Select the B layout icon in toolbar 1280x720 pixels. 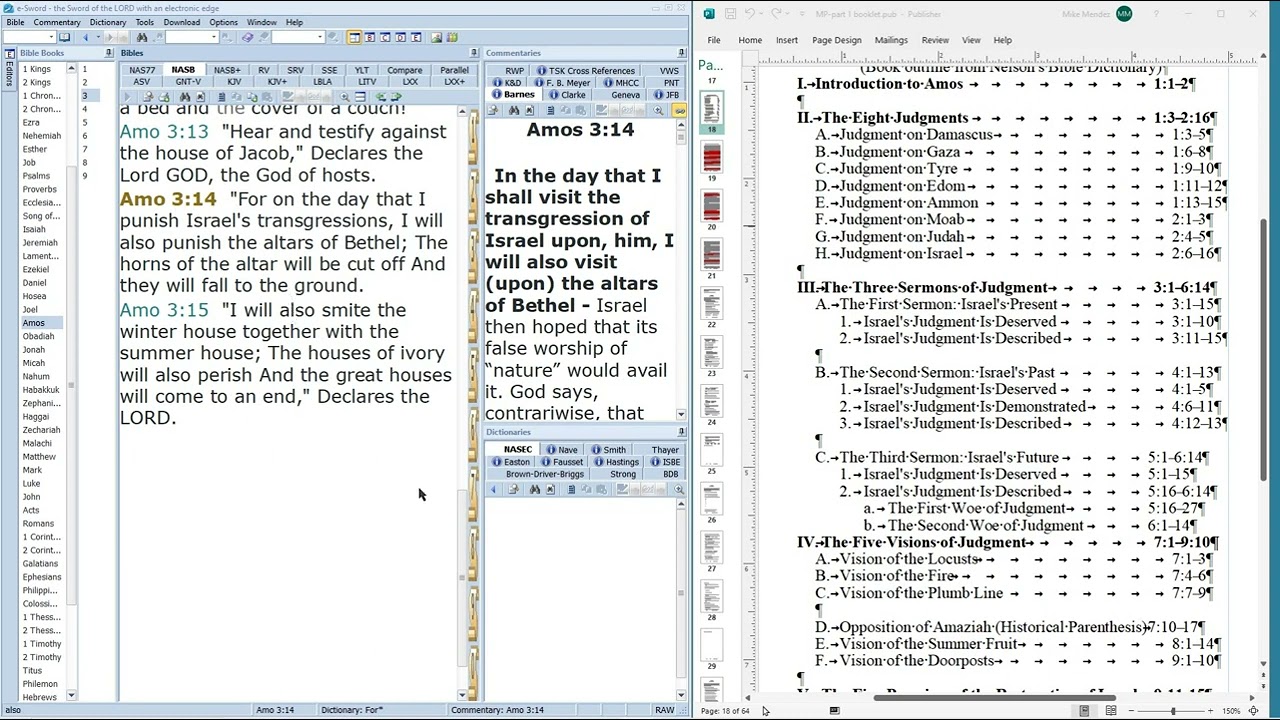pos(370,37)
